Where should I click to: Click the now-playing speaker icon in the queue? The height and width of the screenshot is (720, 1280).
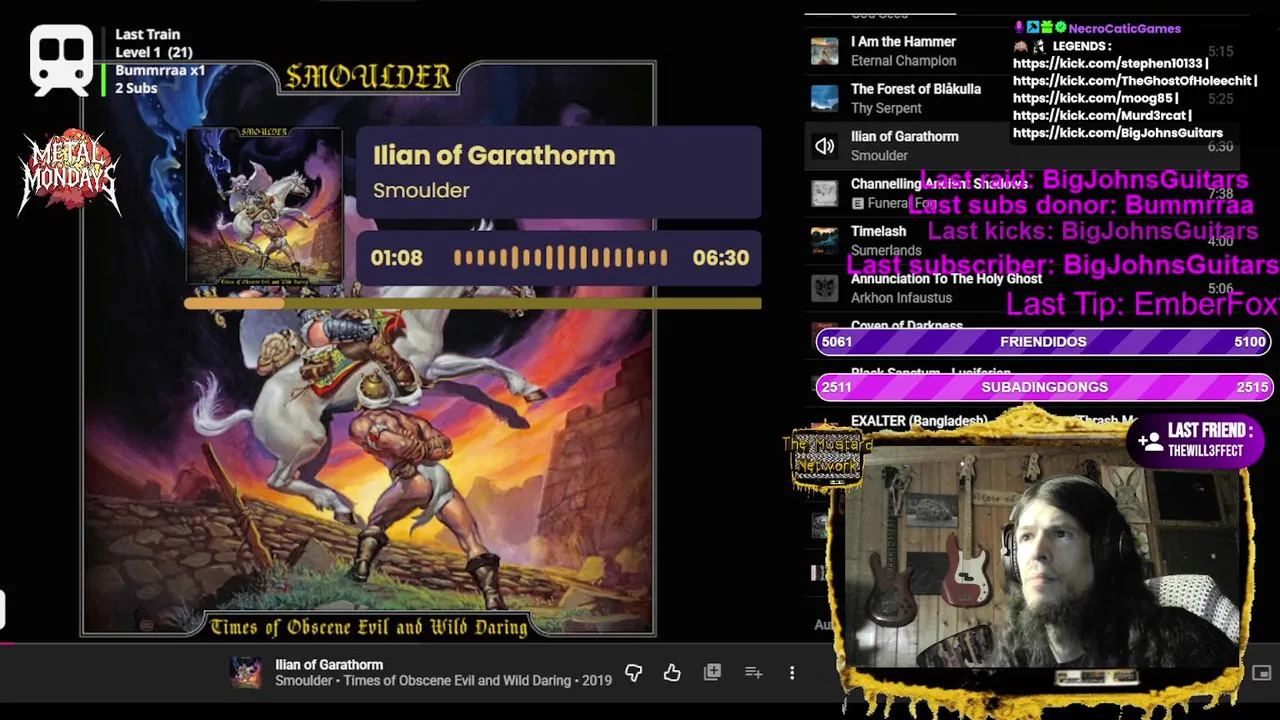click(824, 146)
